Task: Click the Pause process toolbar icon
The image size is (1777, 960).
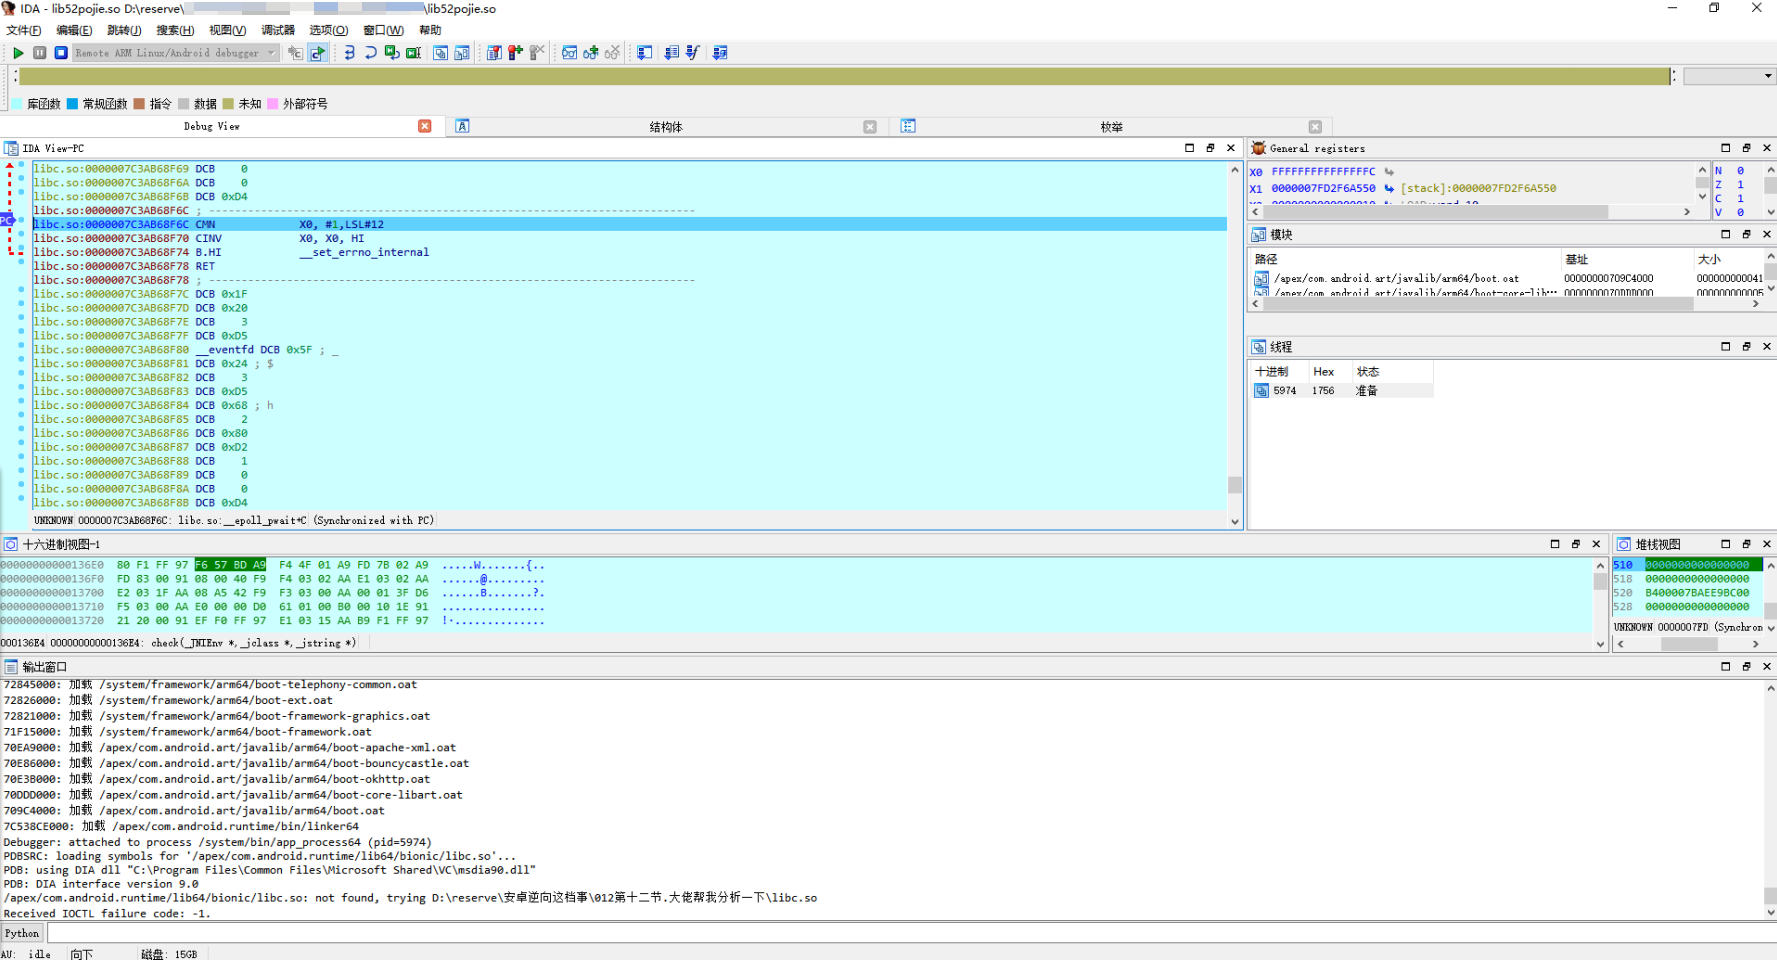Action: [x=40, y=53]
